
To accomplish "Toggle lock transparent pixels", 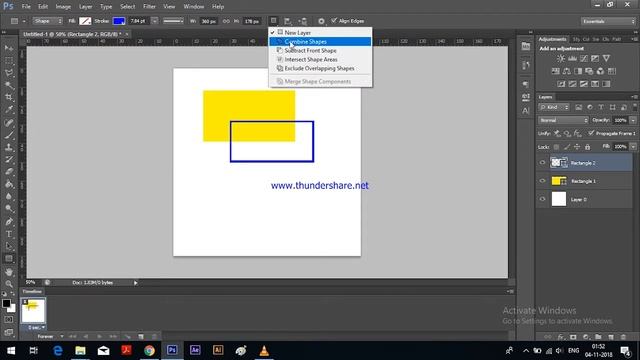I will pyautogui.click(x=556, y=147).
